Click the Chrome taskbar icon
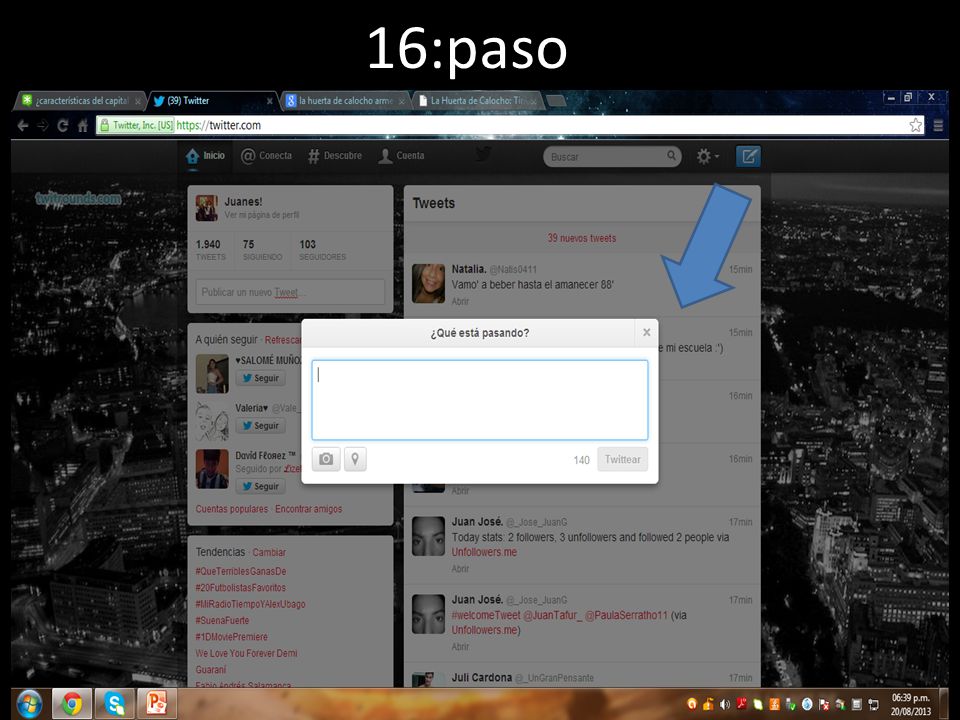The height and width of the screenshot is (720, 960). (72, 704)
